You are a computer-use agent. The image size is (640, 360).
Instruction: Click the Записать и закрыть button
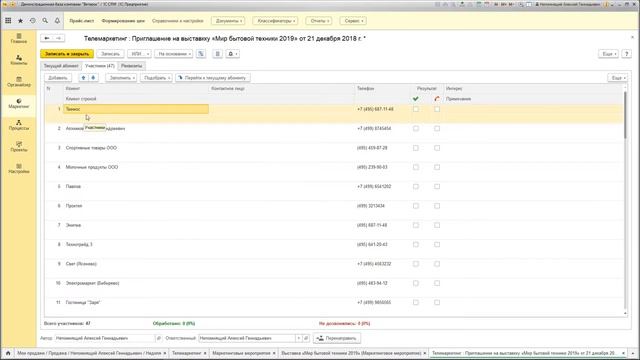tap(67, 54)
